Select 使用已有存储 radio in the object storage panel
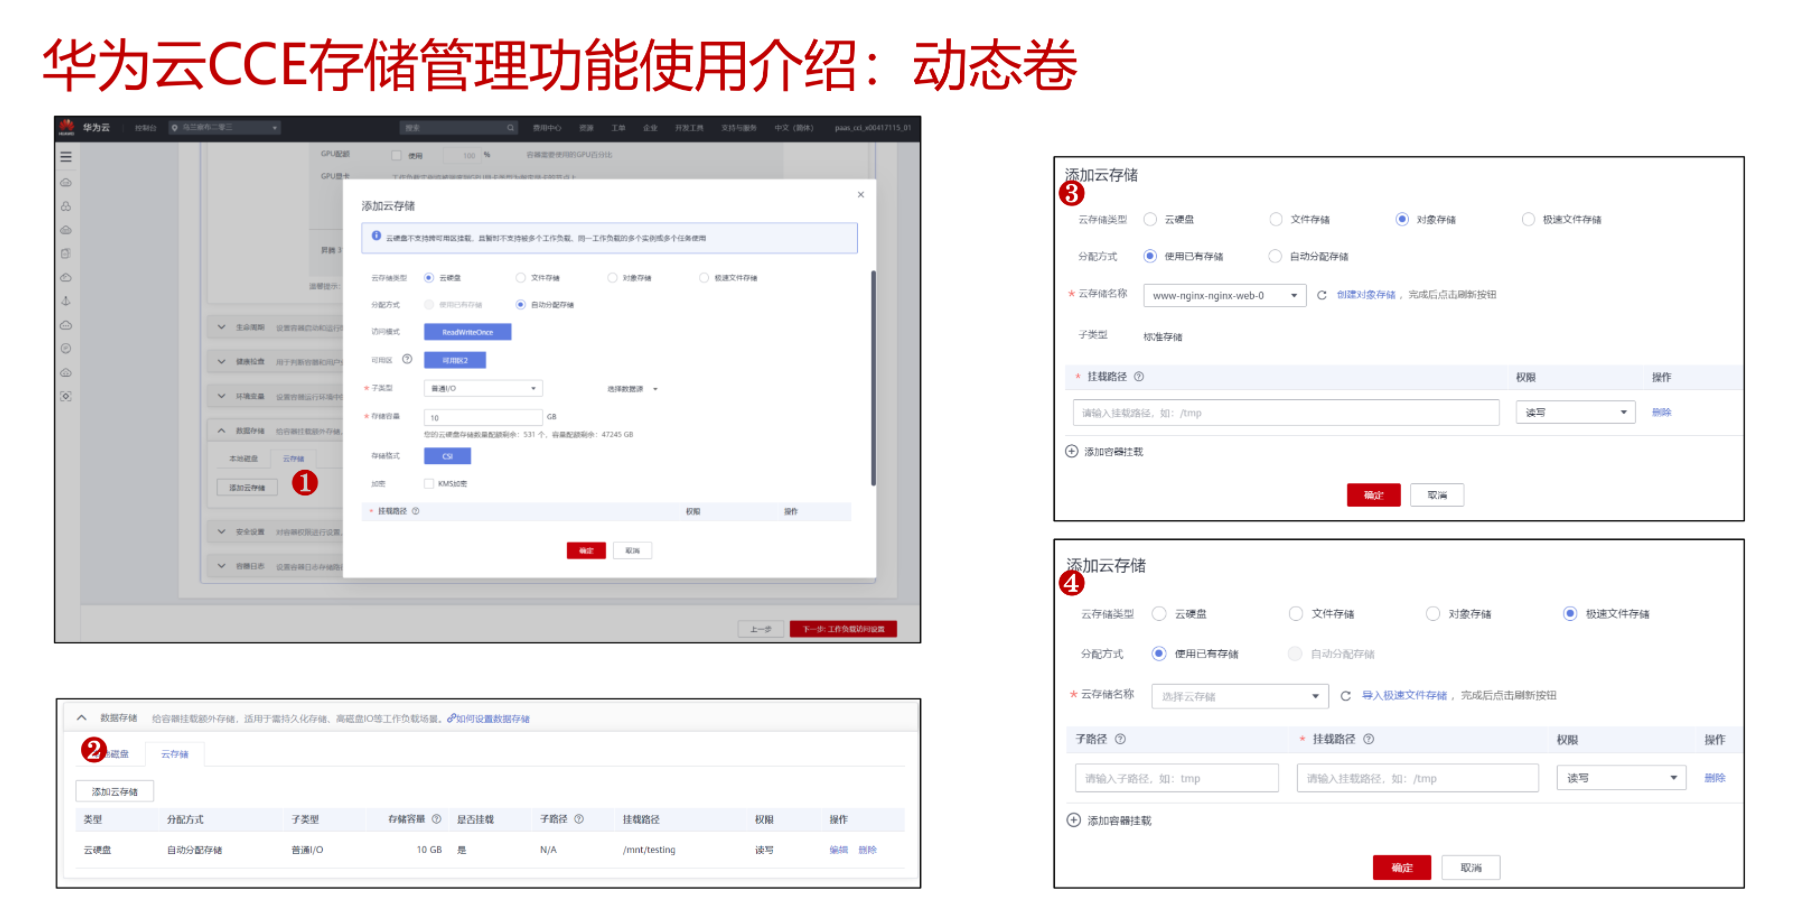Screen dimensions: 1795x916 [1150, 256]
